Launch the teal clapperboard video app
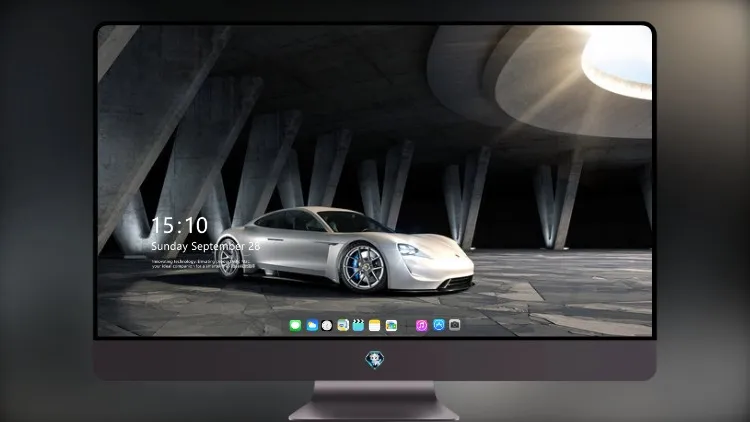 tap(358, 325)
